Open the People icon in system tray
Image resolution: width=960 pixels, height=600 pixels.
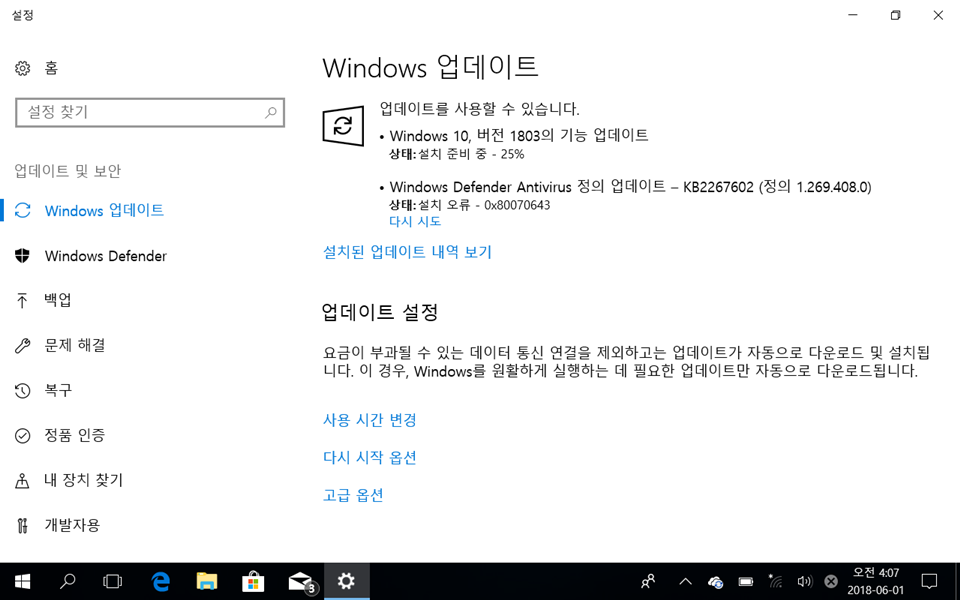pyautogui.click(x=648, y=581)
